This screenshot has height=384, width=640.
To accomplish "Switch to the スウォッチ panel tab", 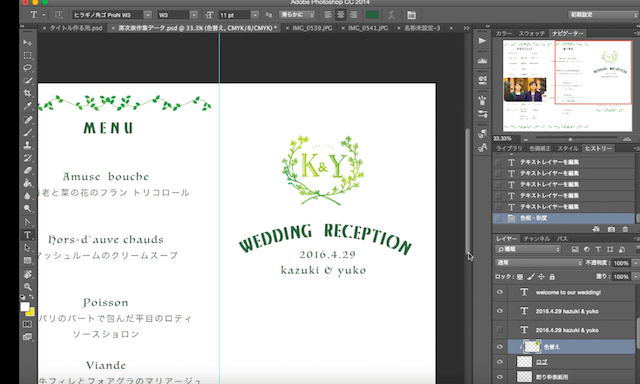I will [x=531, y=33].
